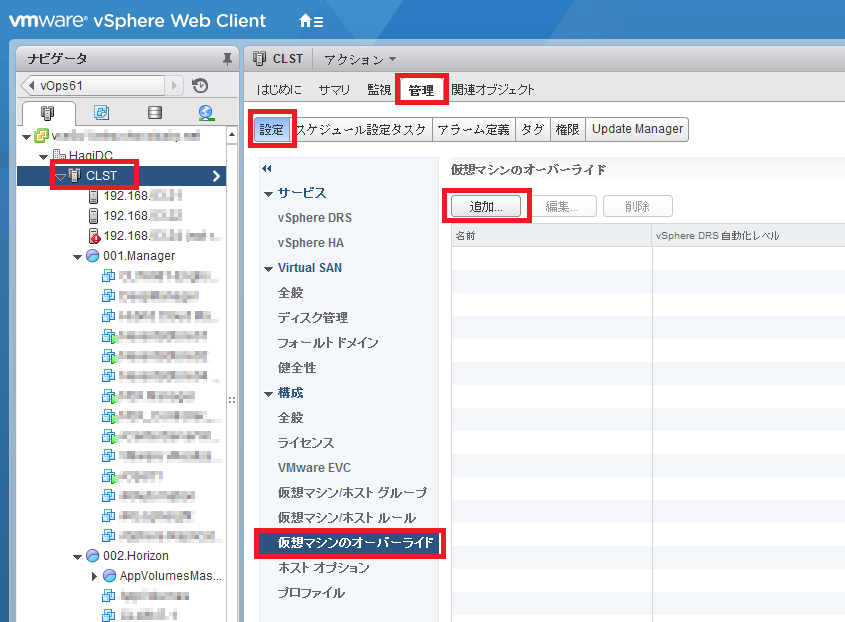Open プロファイル settings
Image resolution: width=845 pixels, height=622 pixels.
(311, 593)
